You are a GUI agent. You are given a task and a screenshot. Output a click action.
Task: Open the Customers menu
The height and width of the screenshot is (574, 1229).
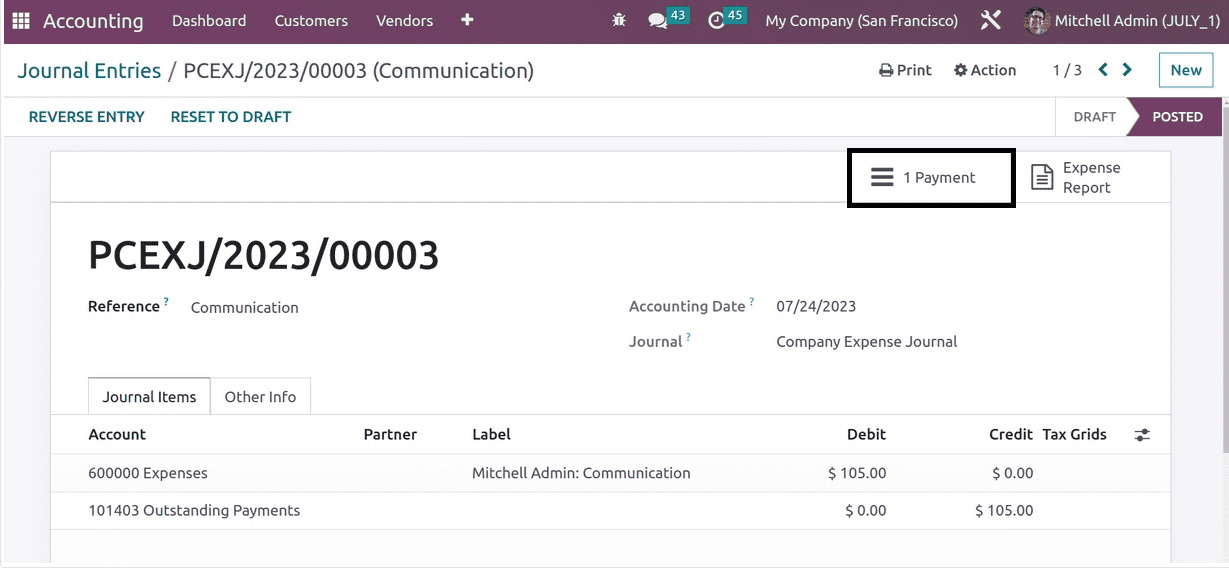311,21
